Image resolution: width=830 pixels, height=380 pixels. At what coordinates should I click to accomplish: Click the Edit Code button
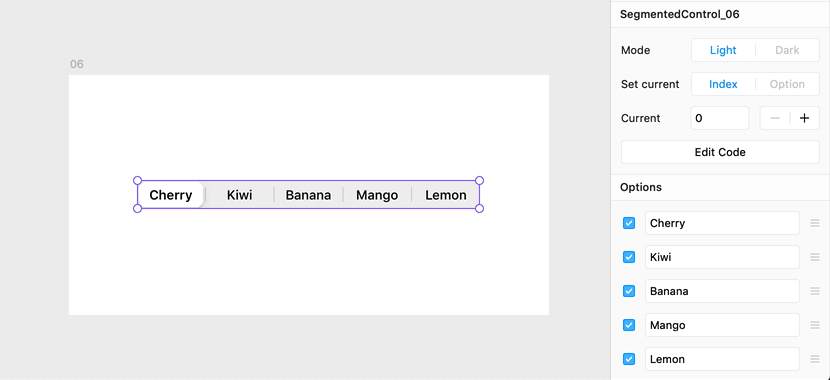coord(720,152)
